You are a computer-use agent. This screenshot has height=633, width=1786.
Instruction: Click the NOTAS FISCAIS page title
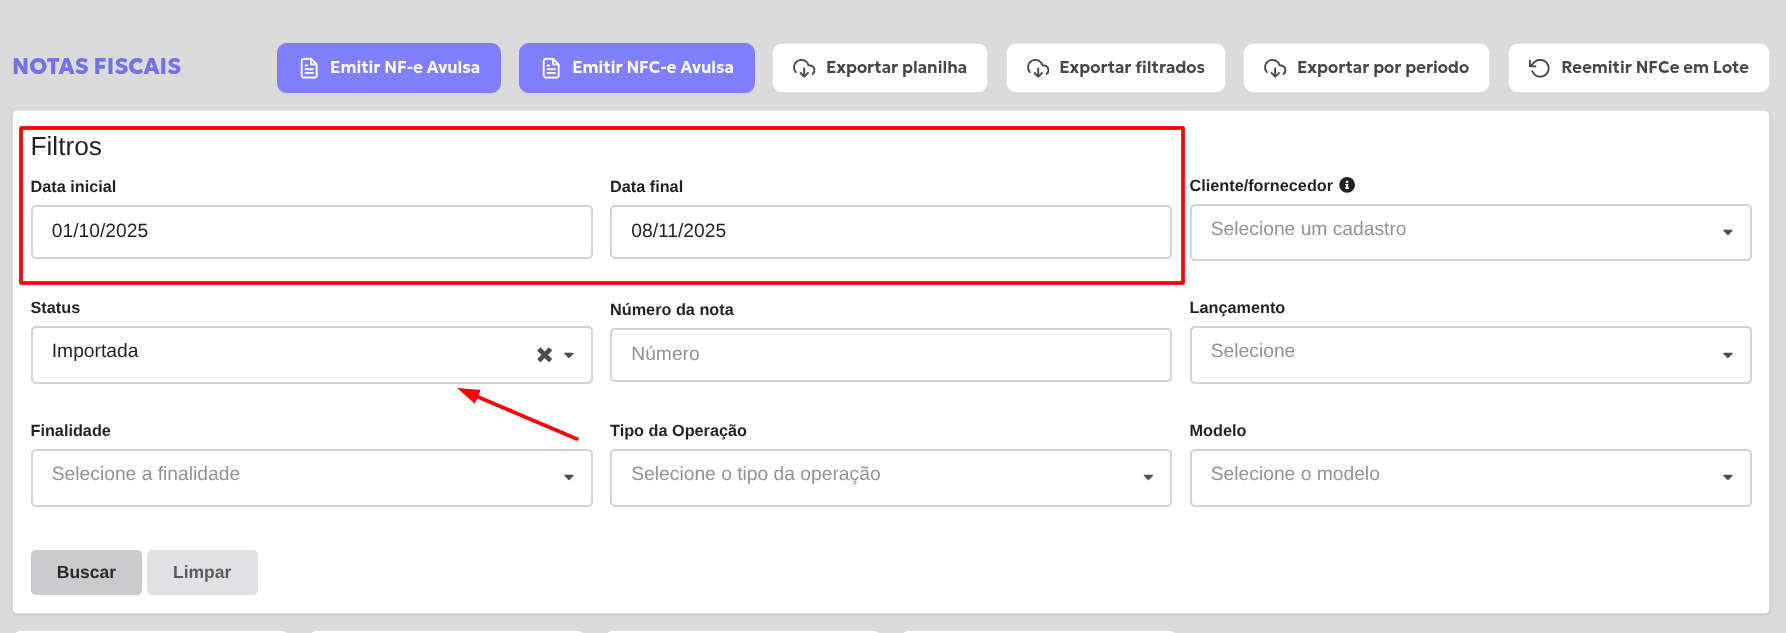tap(97, 67)
